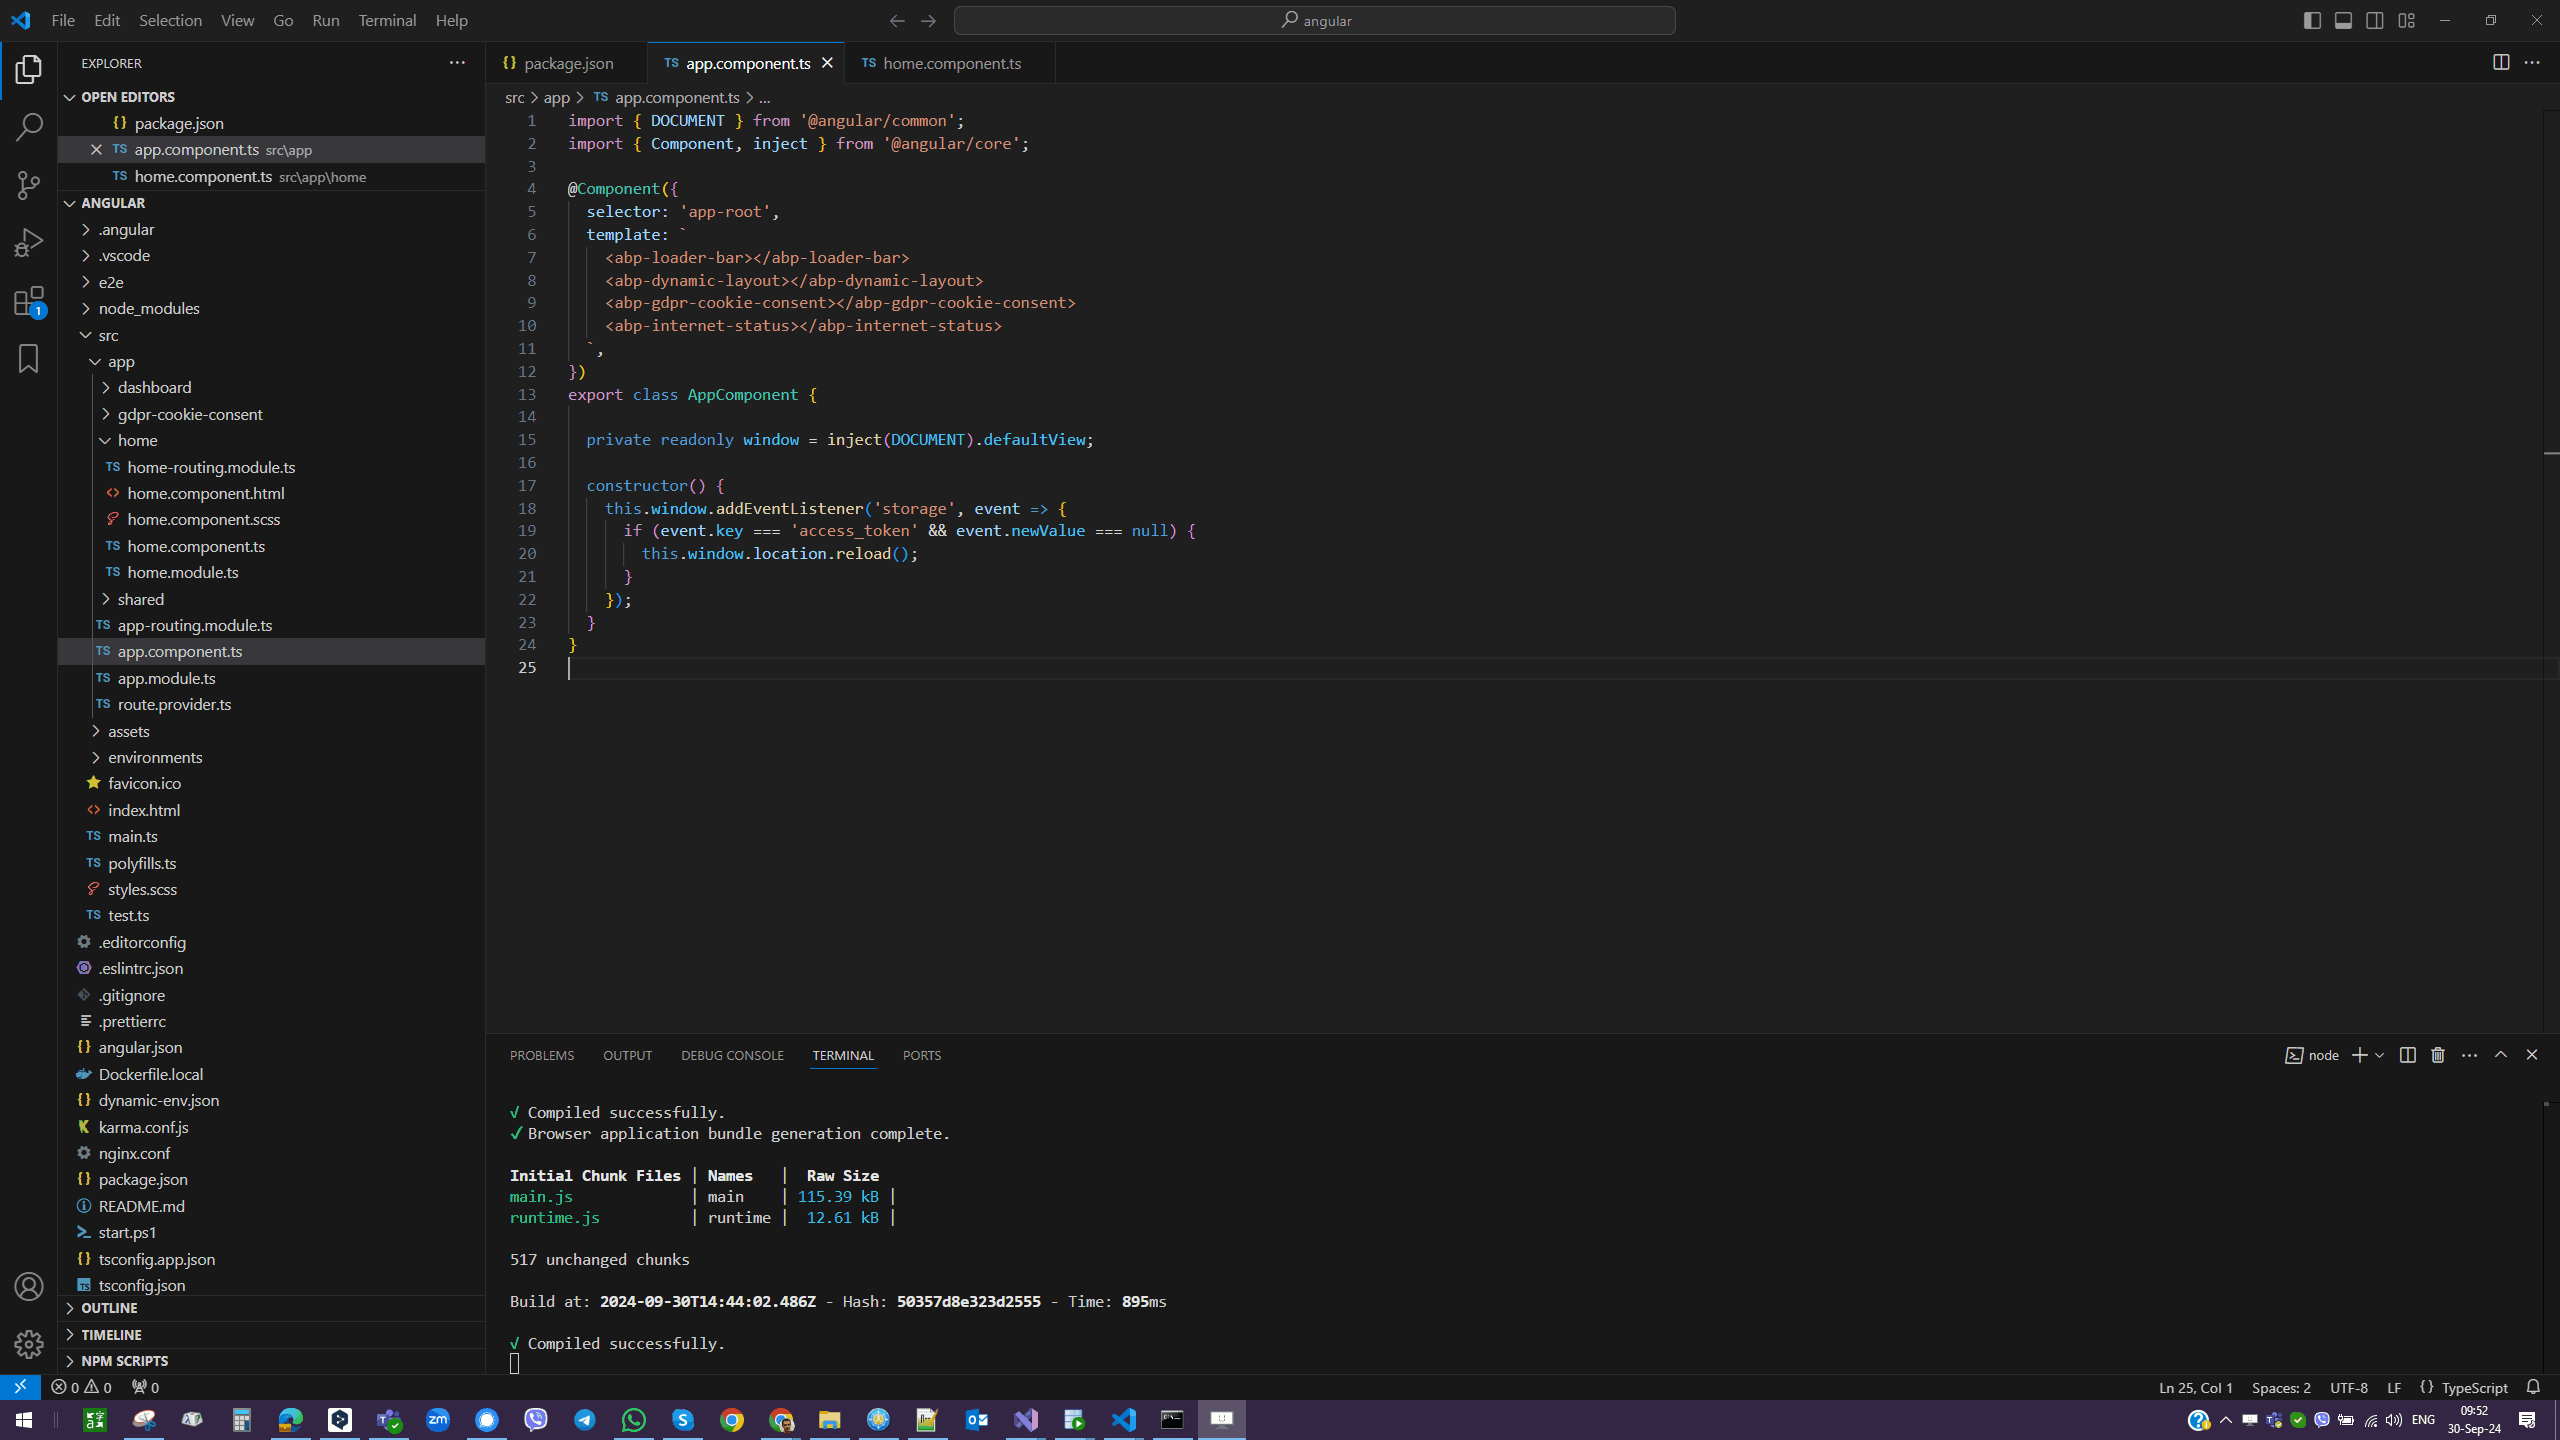Open the Source Control view

coord(29,185)
